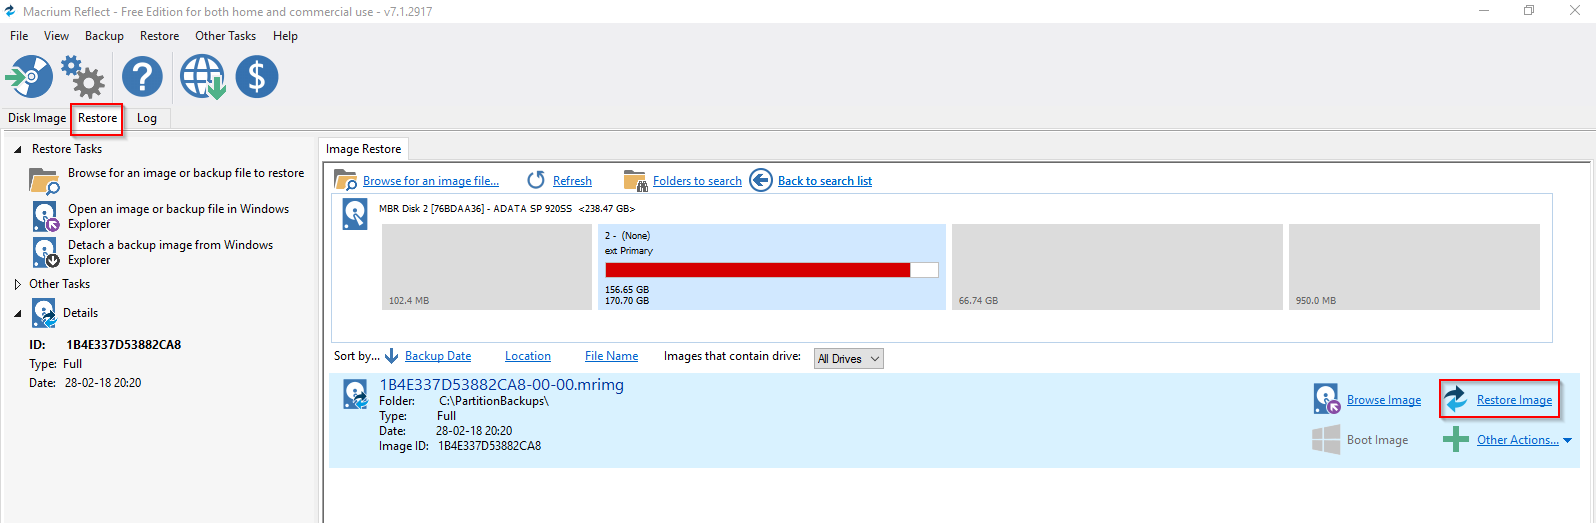The width and height of the screenshot is (1596, 523).
Task: Click the dollar sign purchase icon
Action: [257, 77]
